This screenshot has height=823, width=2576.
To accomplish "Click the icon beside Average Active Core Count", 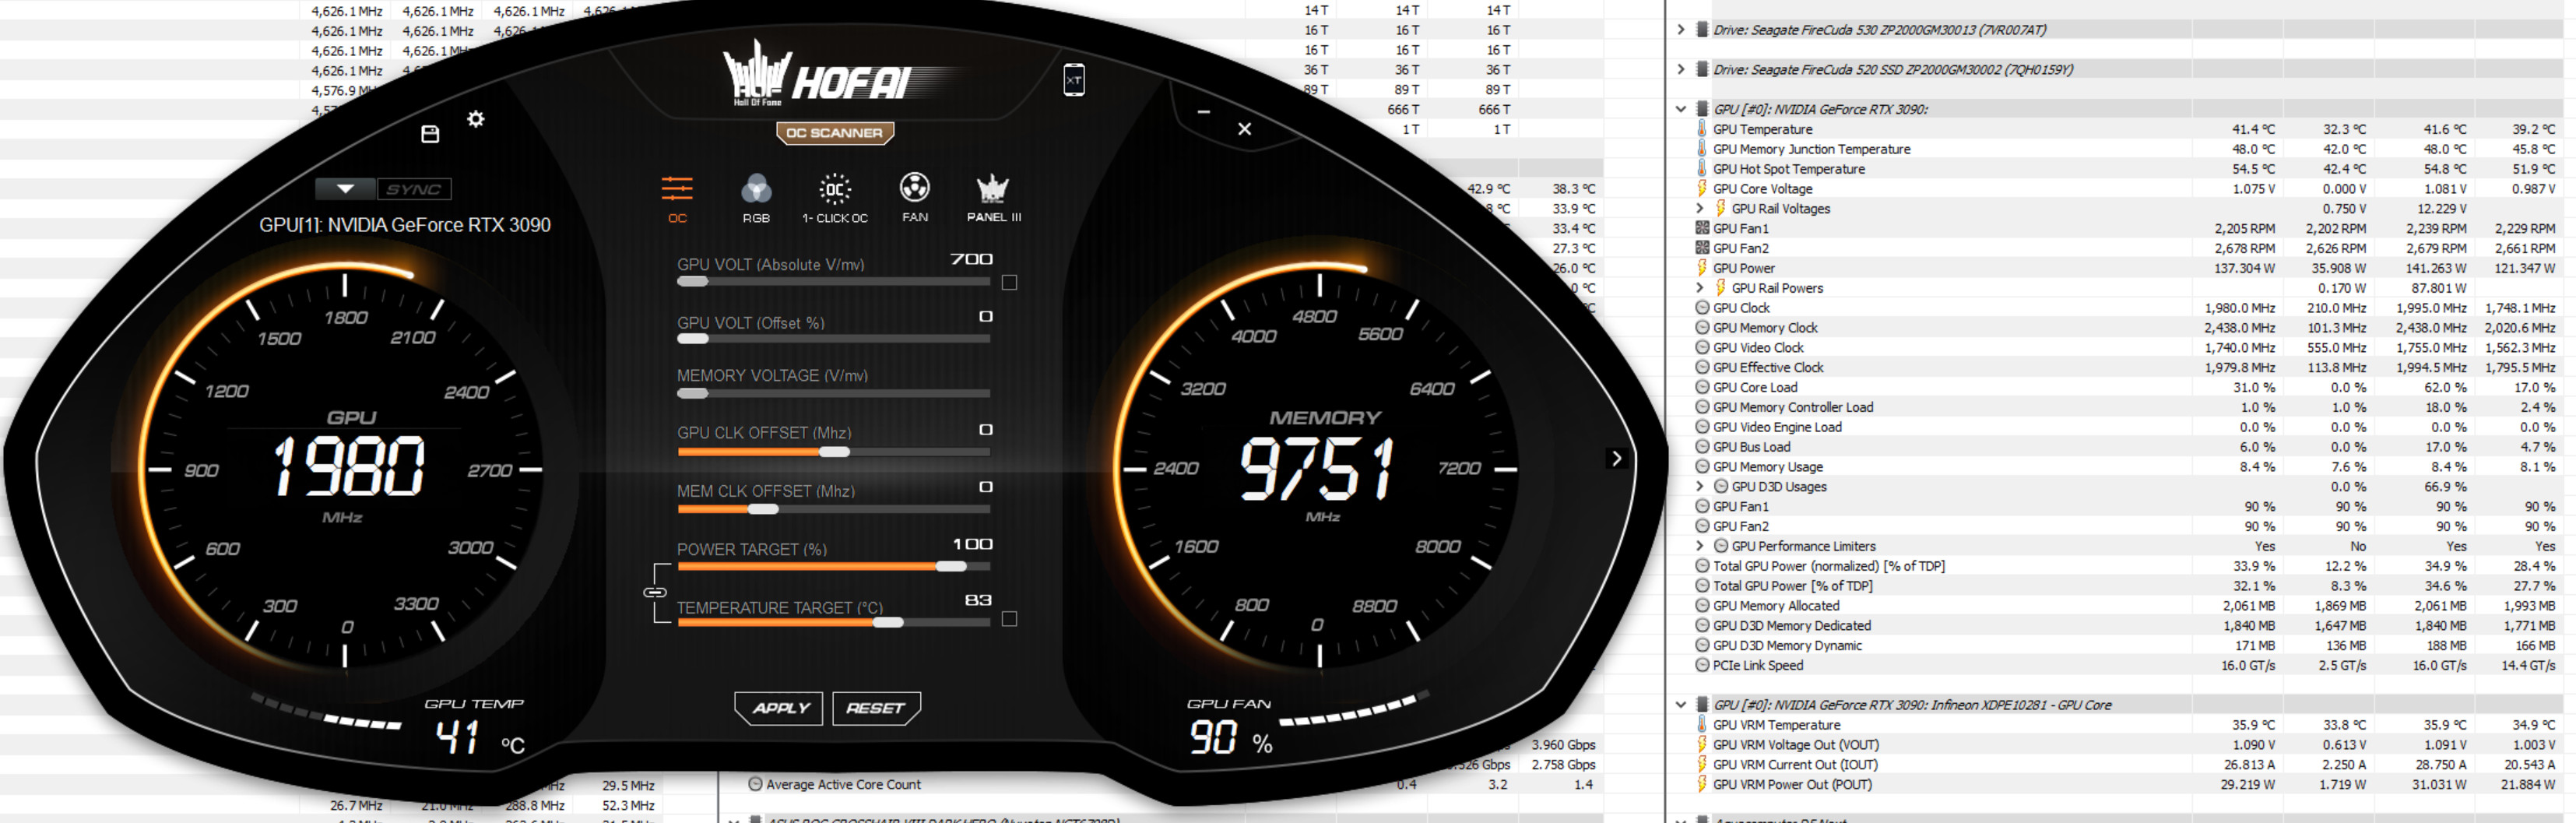I will (755, 785).
